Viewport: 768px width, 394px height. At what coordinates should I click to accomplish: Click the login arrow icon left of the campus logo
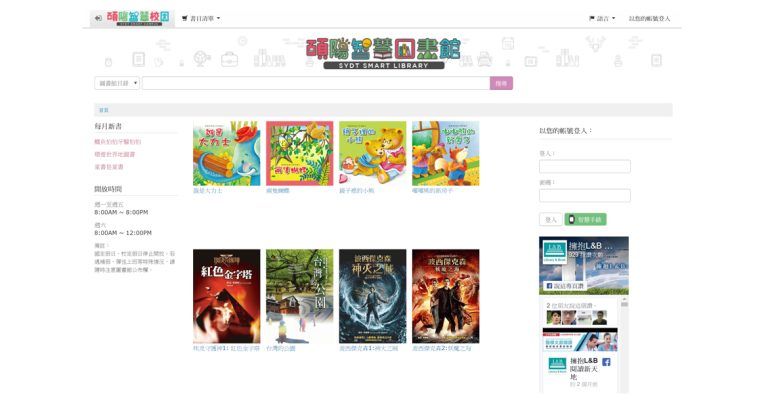98,18
